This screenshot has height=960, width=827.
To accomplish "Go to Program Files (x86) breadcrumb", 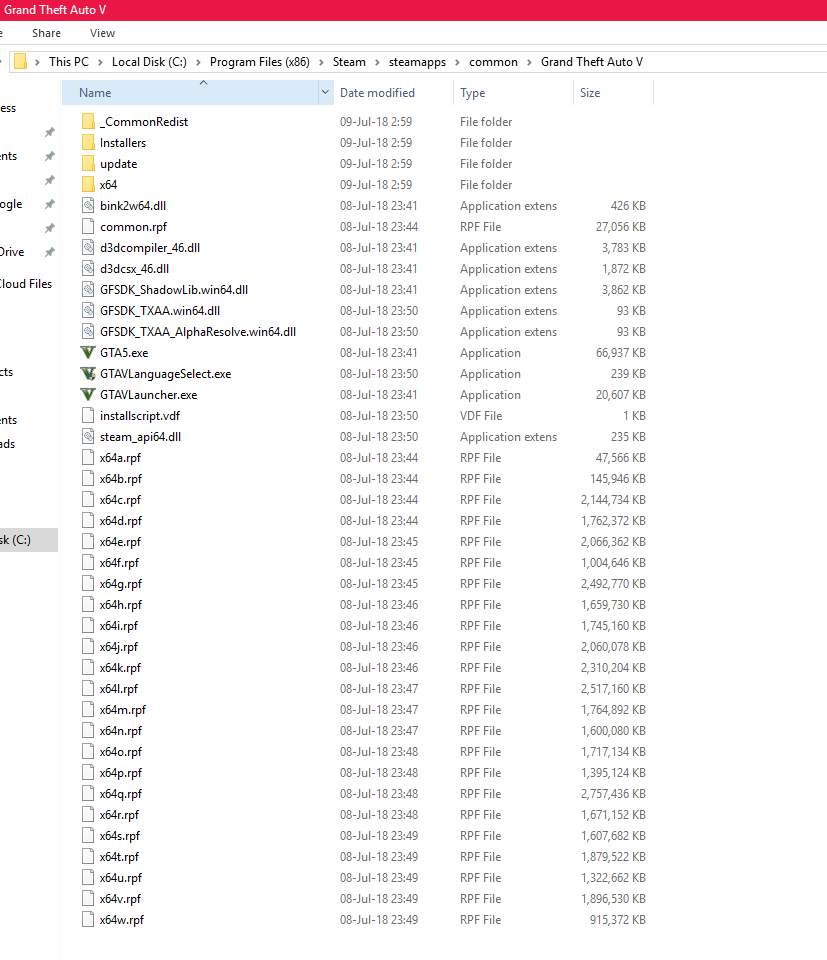I will click(260, 62).
